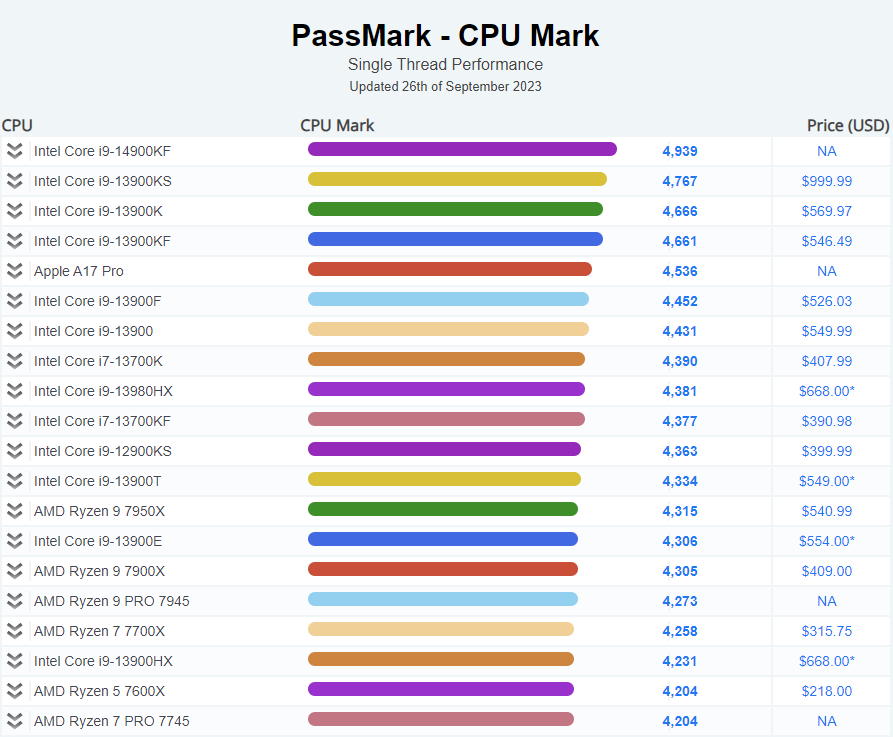Screen dimensions: 893x737
Task: Open the Intel Core i7-13700KF link
Action: 102,421
